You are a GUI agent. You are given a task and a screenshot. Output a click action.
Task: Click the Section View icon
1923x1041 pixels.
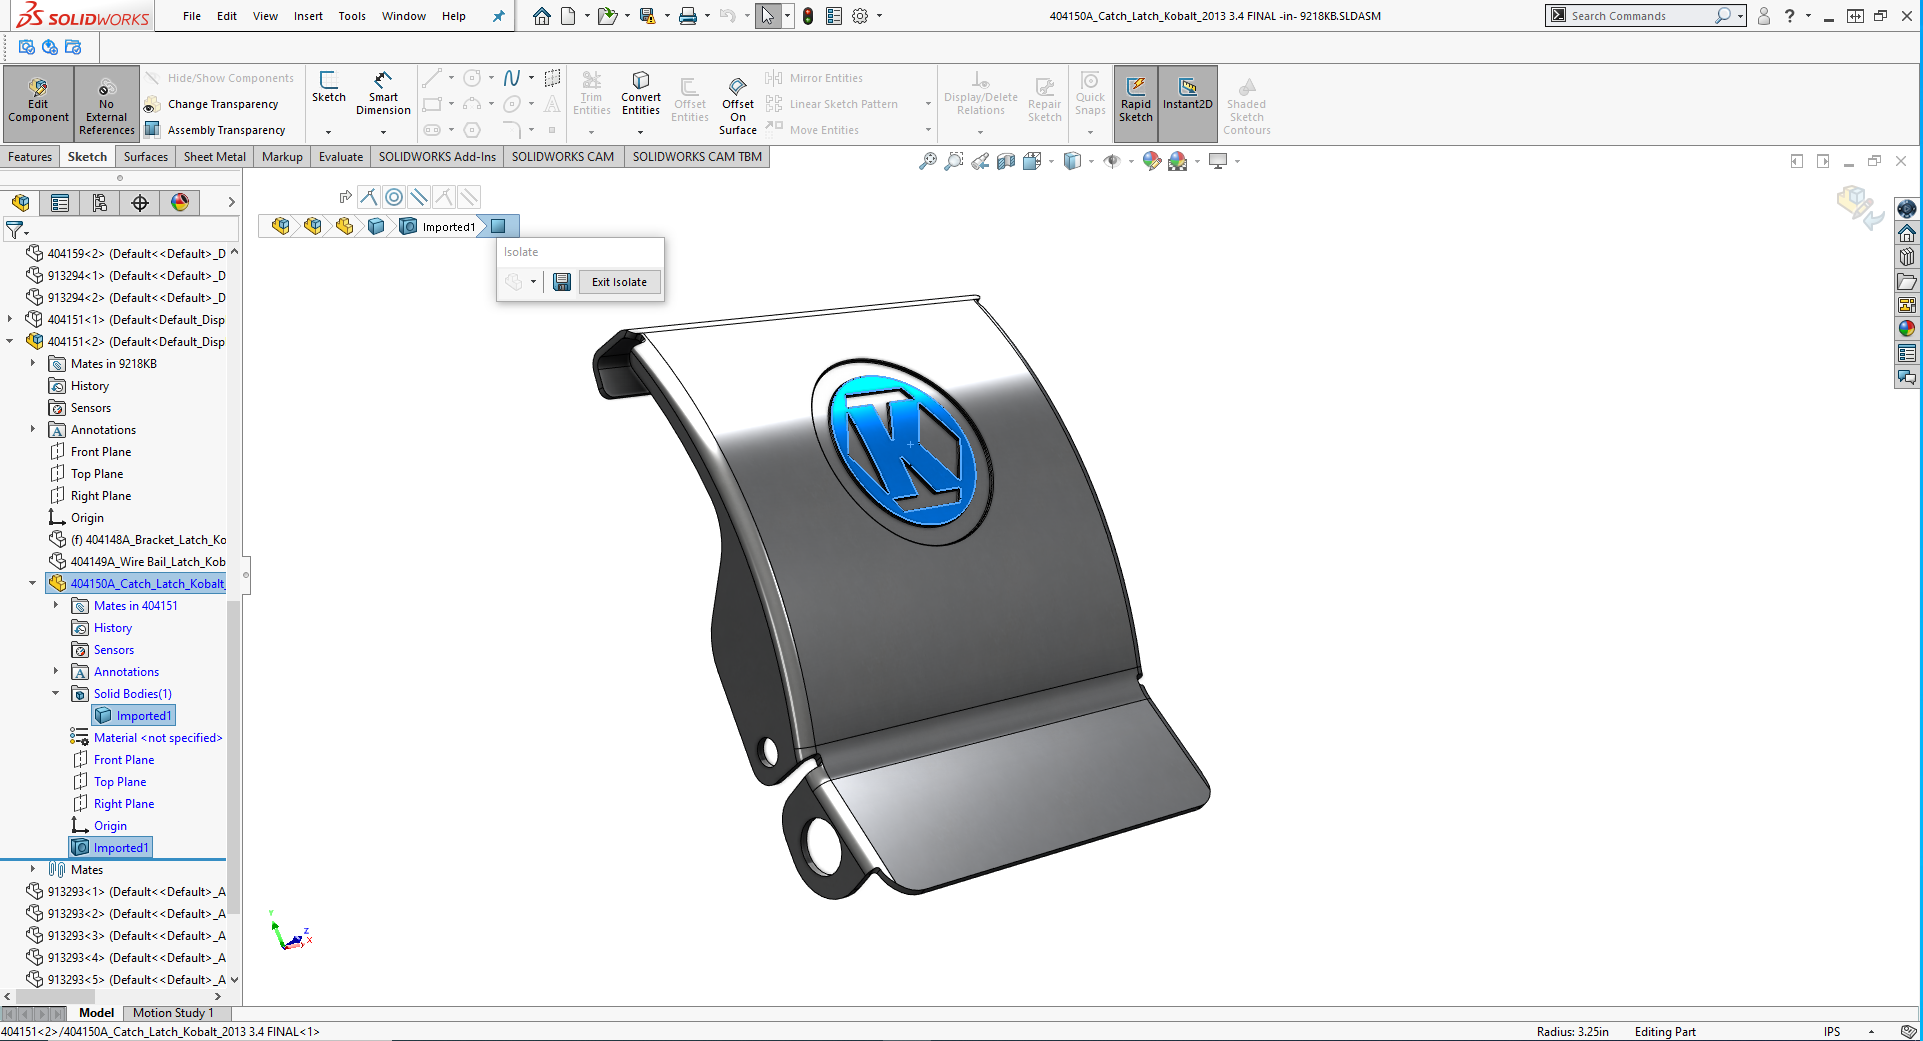click(x=1006, y=161)
